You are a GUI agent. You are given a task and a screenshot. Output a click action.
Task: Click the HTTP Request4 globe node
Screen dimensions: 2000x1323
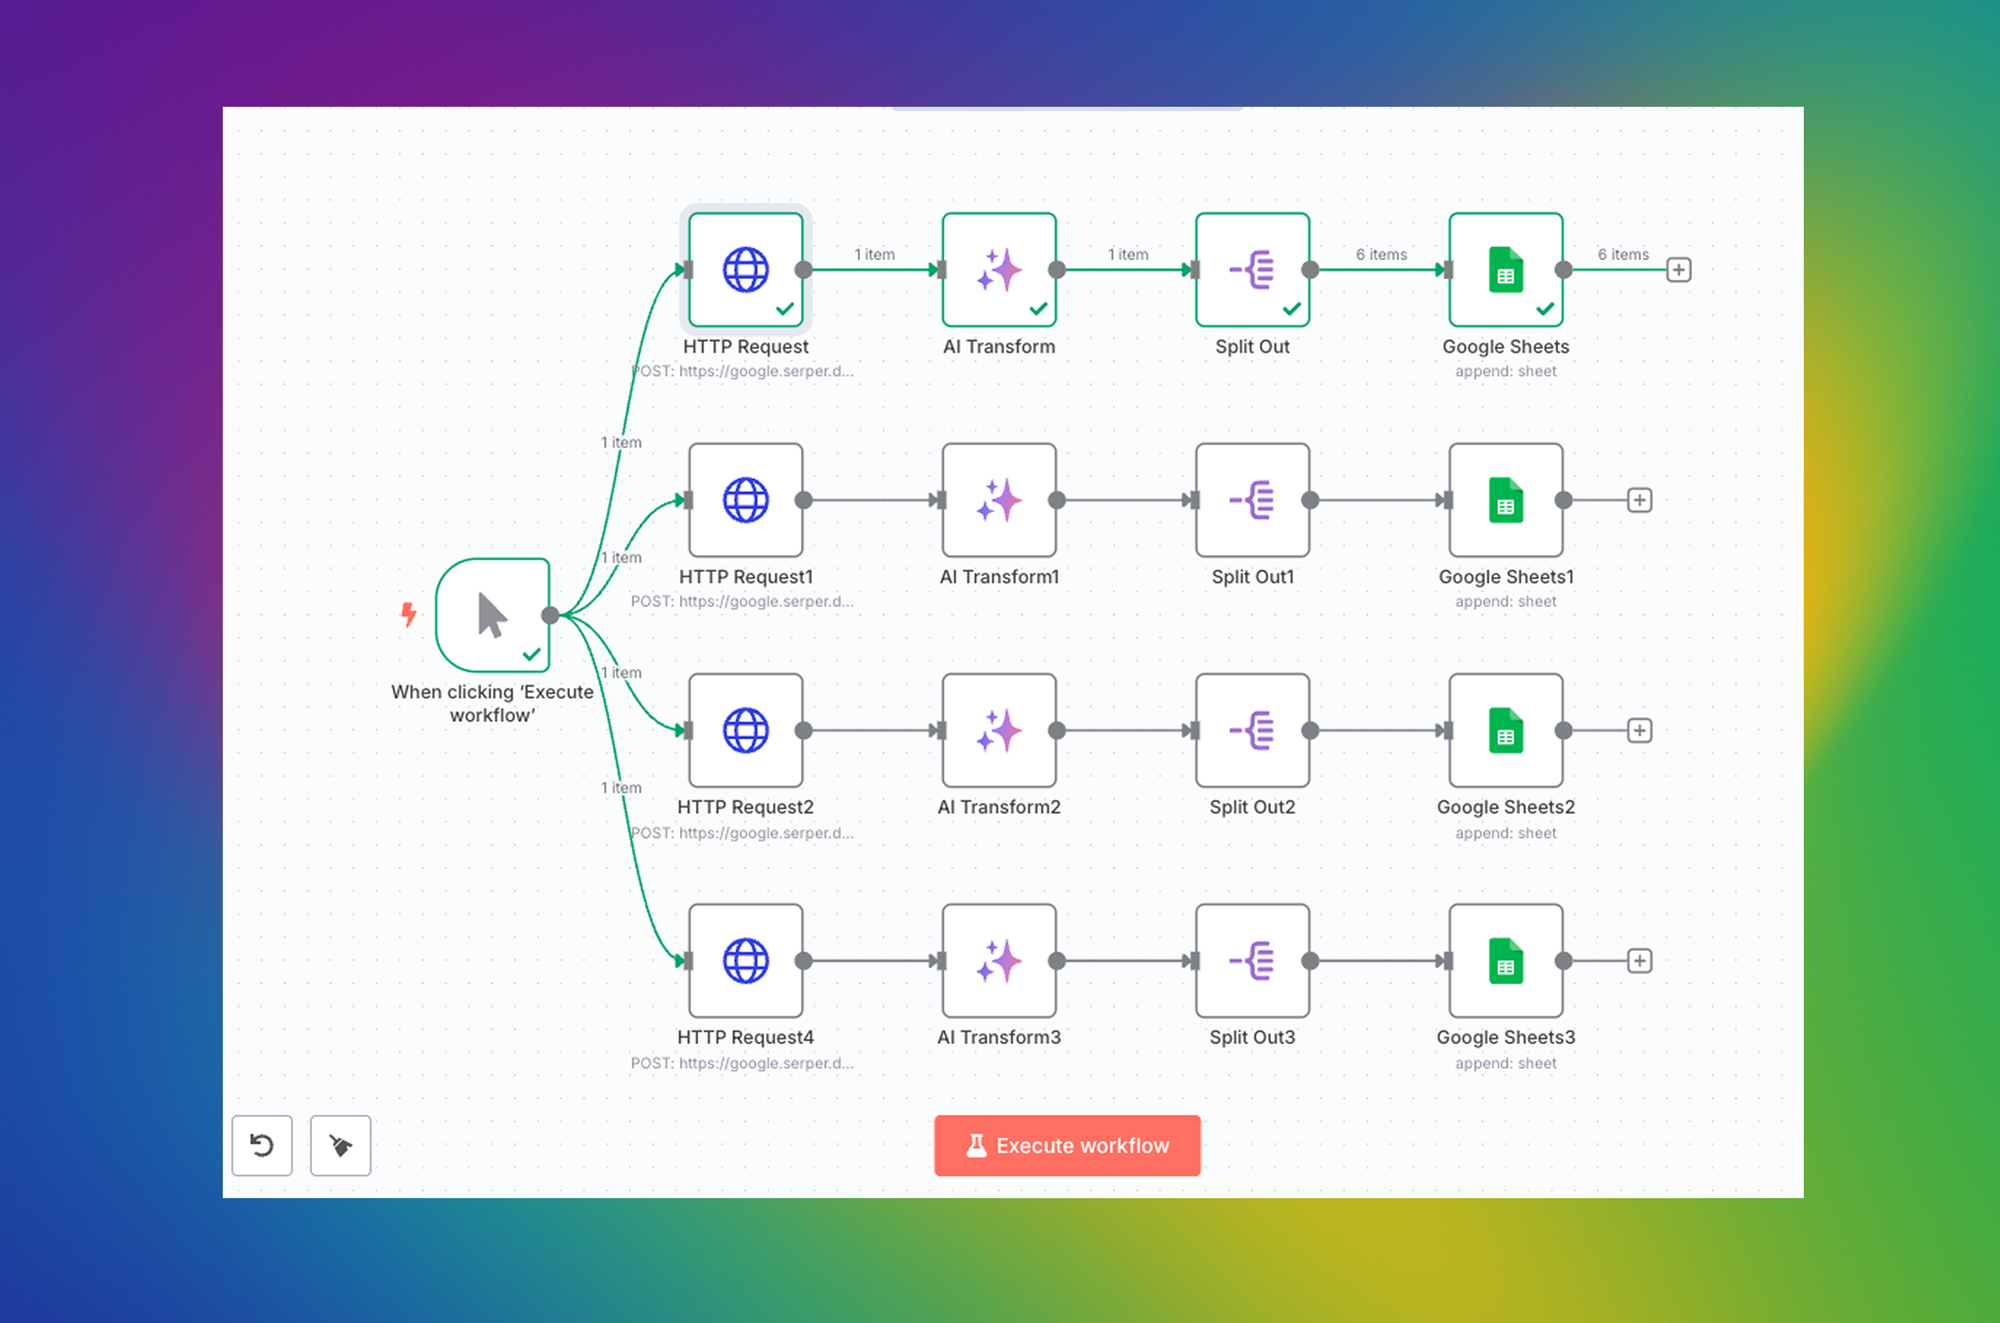[746, 961]
